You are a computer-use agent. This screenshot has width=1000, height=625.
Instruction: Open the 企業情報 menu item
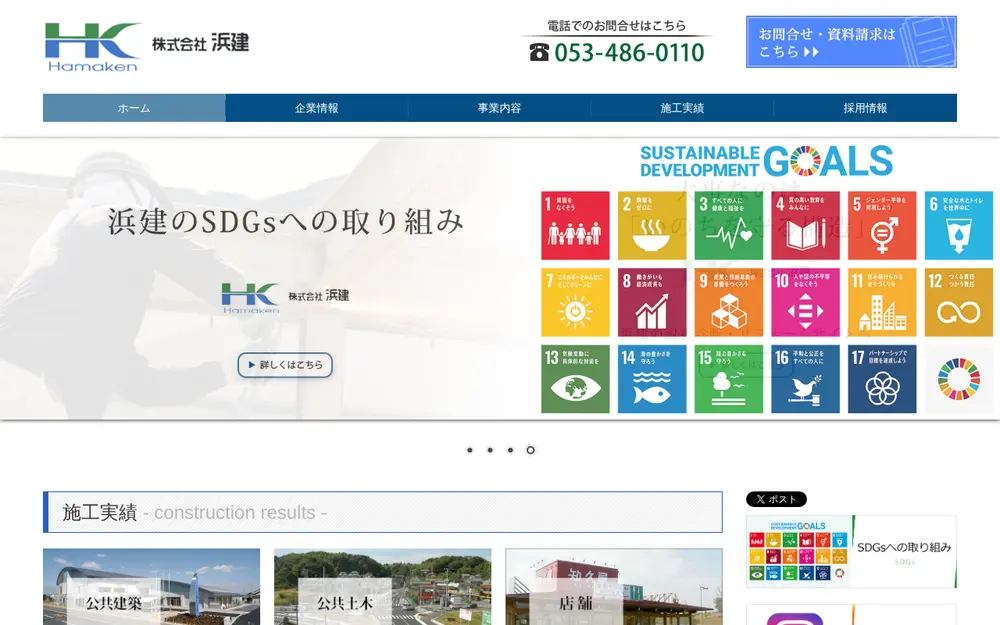(x=317, y=108)
